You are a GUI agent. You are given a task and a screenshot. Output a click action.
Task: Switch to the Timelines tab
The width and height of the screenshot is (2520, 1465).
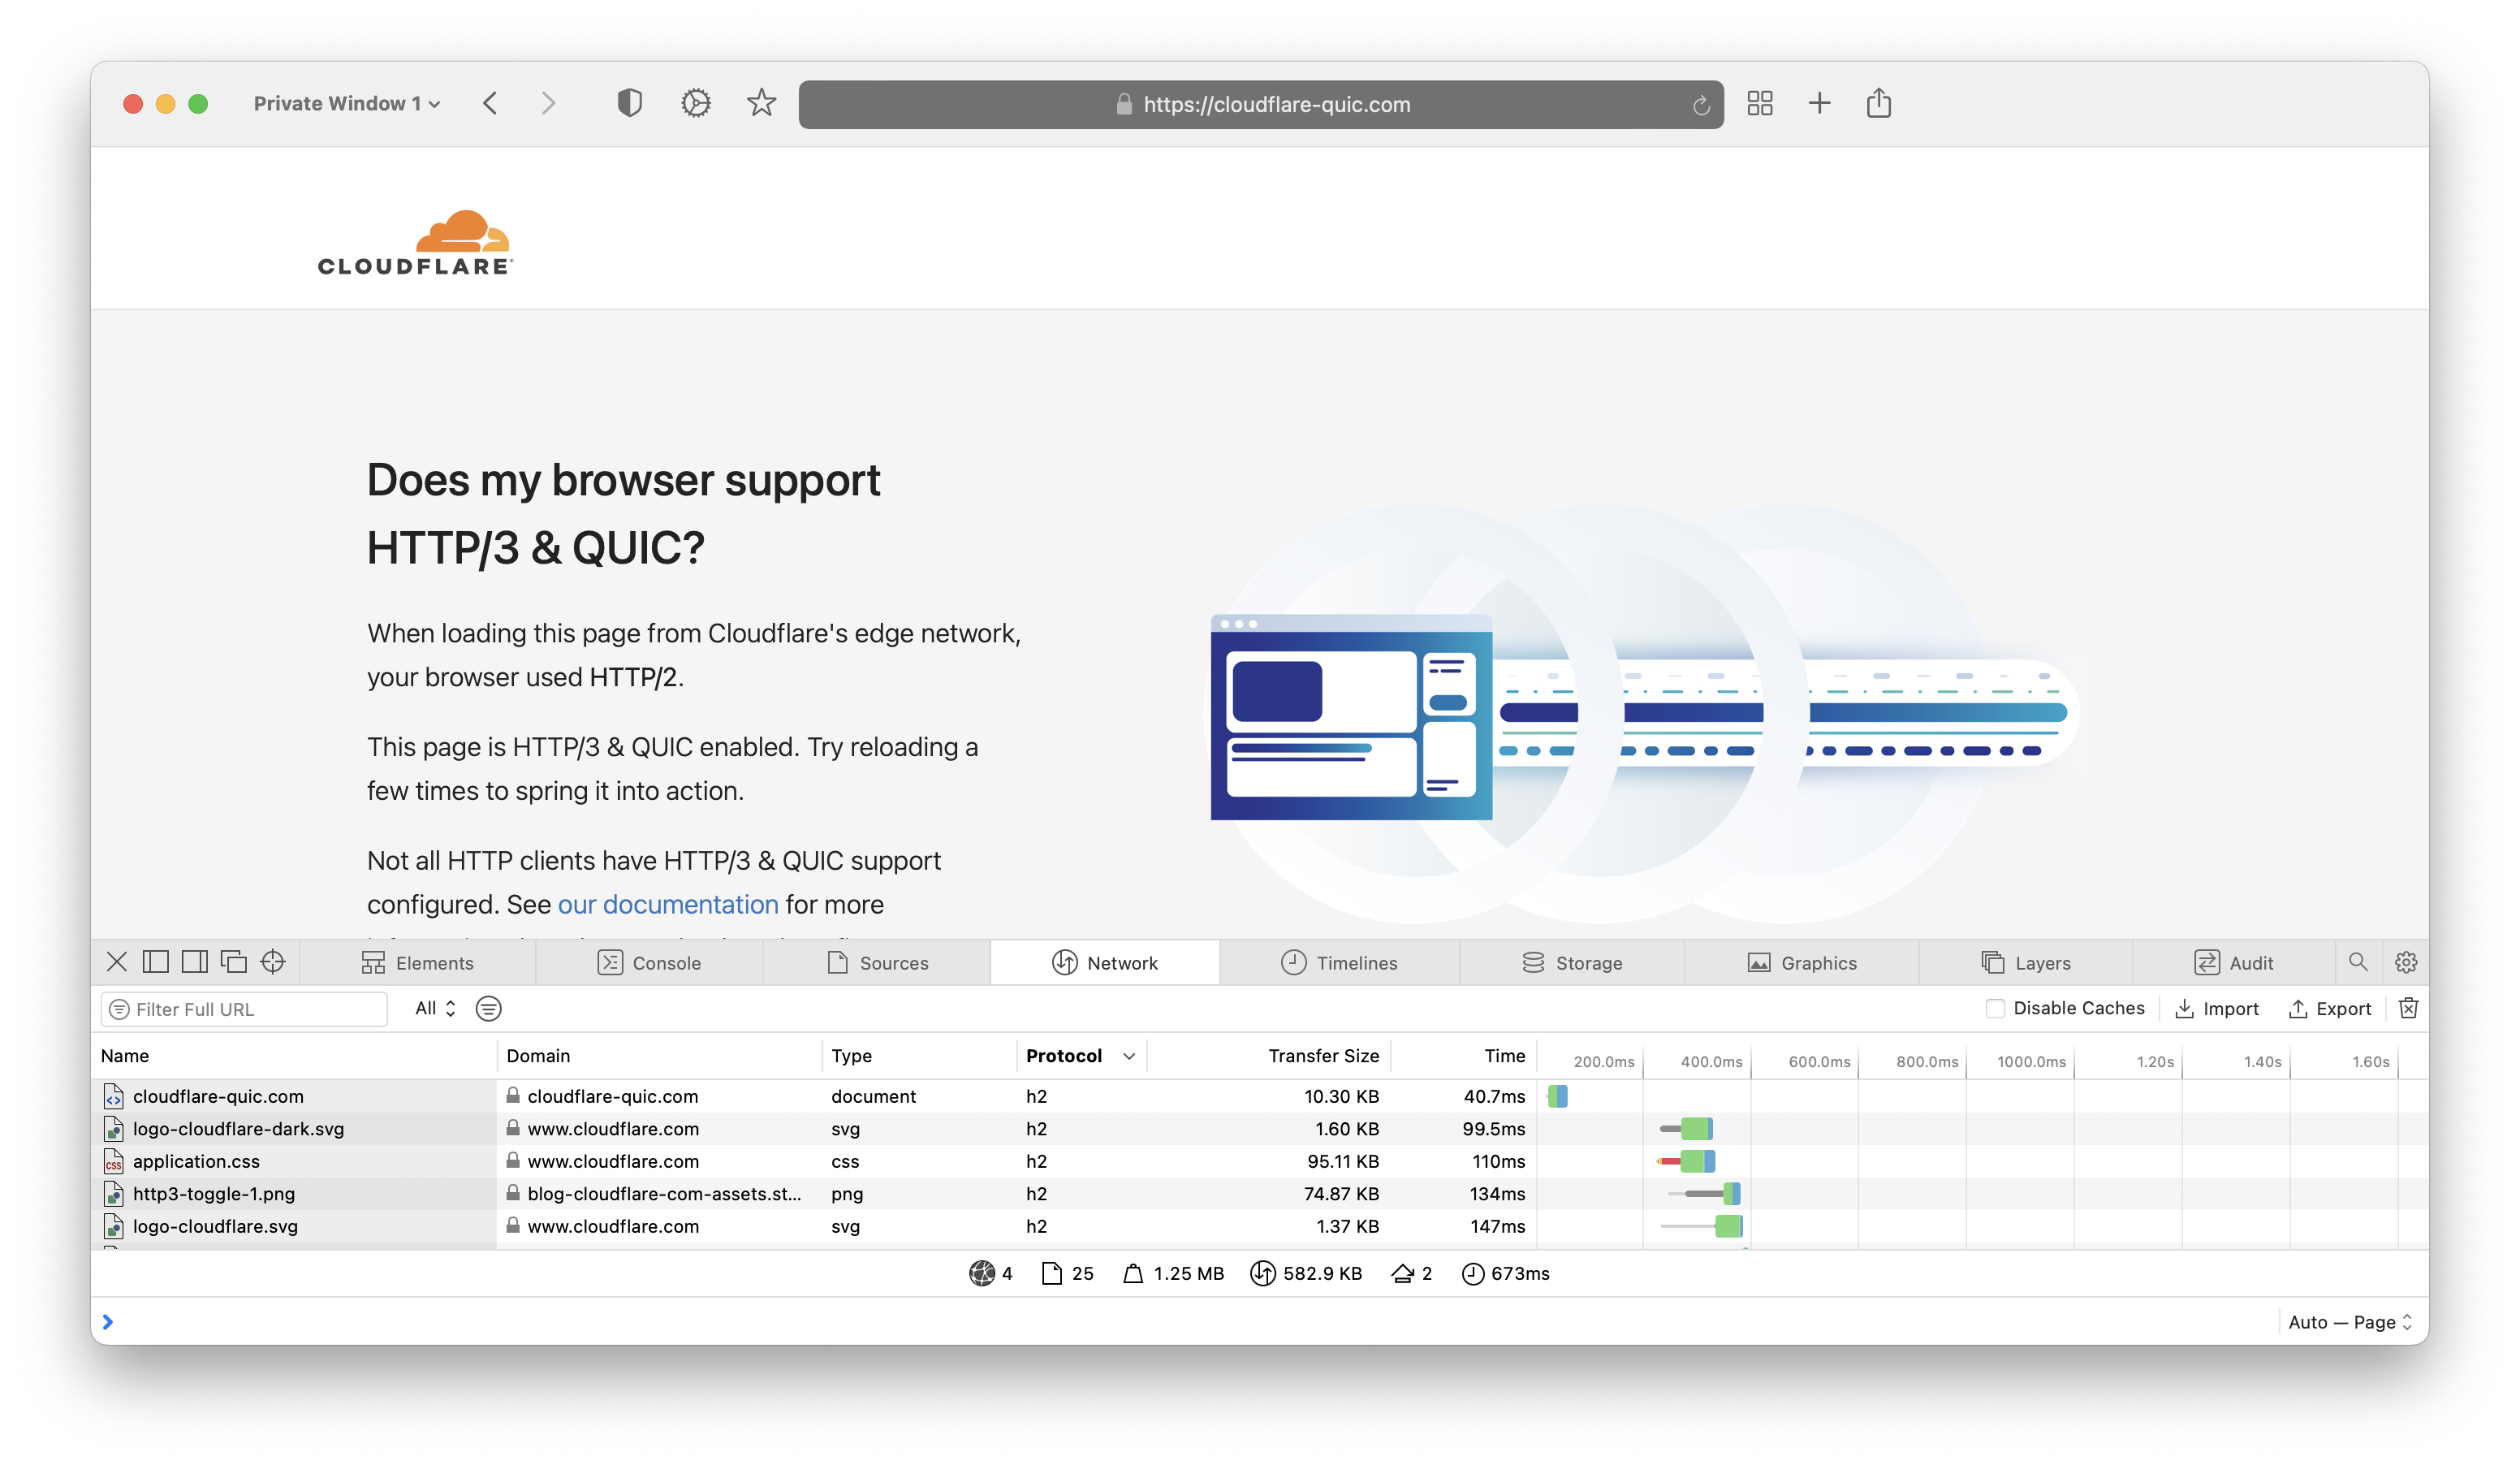coord(1340,962)
